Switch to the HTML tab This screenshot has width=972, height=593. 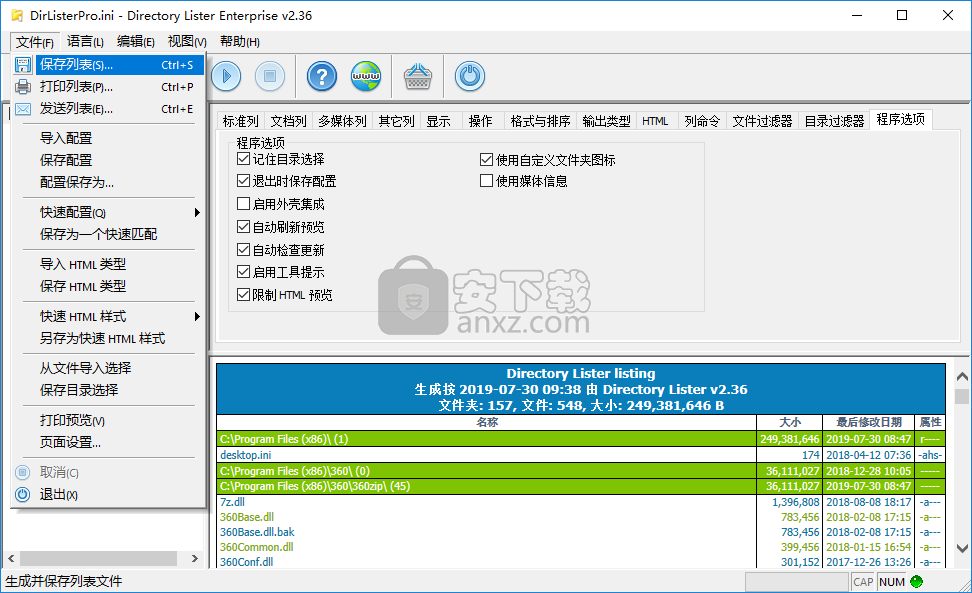coord(655,121)
